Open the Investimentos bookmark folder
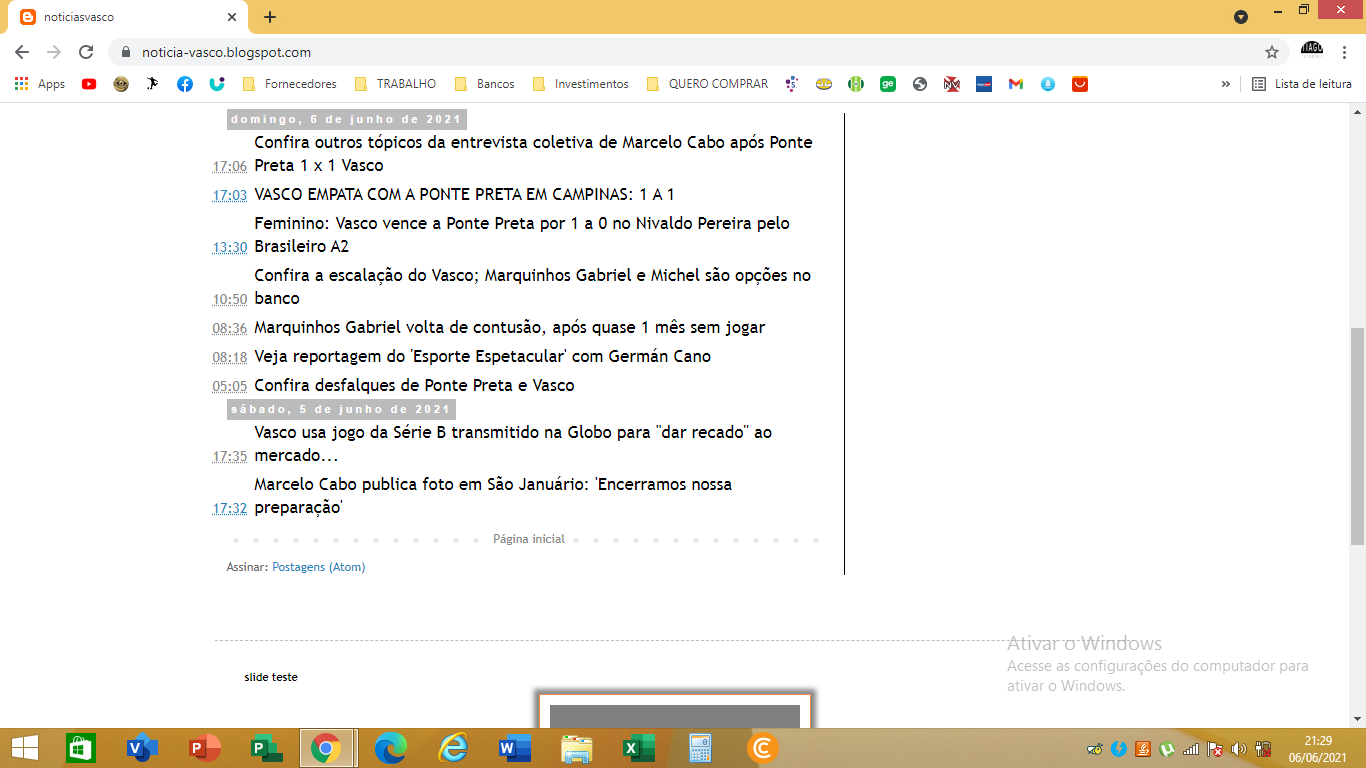The height and width of the screenshot is (768, 1366). [x=581, y=84]
